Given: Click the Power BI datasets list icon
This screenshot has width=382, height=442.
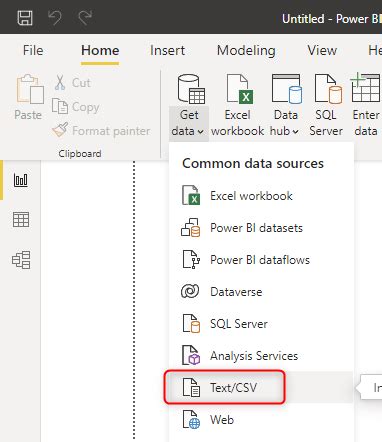Looking at the screenshot, I should point(191,228).
